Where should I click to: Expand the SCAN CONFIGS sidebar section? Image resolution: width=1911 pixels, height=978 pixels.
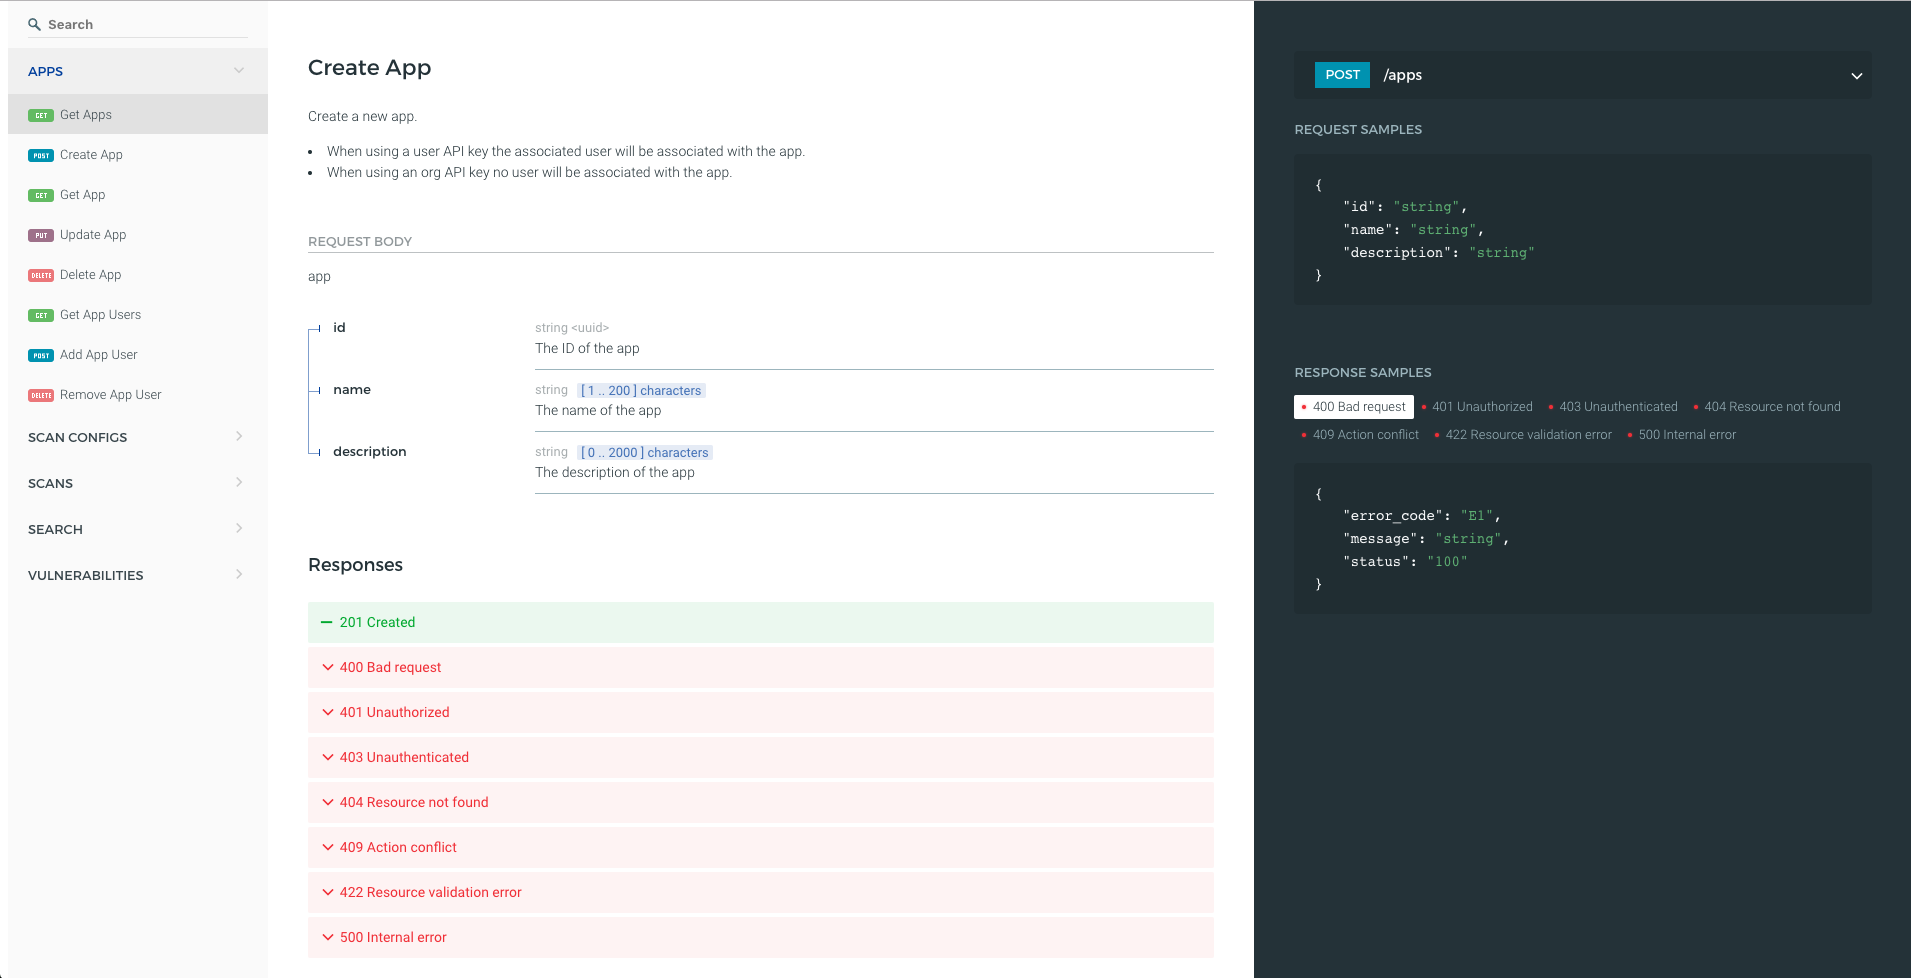pos(238,437)
